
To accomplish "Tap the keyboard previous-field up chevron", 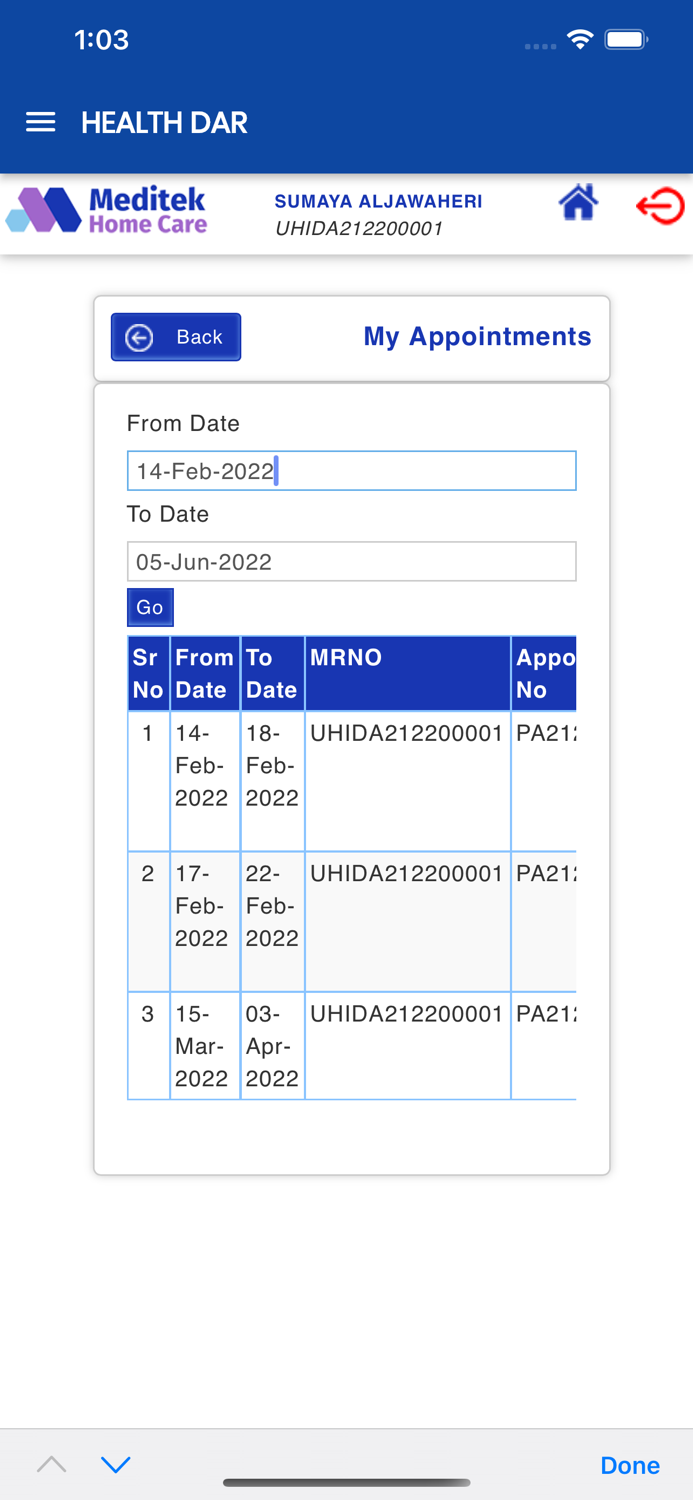I will 52,1465.
